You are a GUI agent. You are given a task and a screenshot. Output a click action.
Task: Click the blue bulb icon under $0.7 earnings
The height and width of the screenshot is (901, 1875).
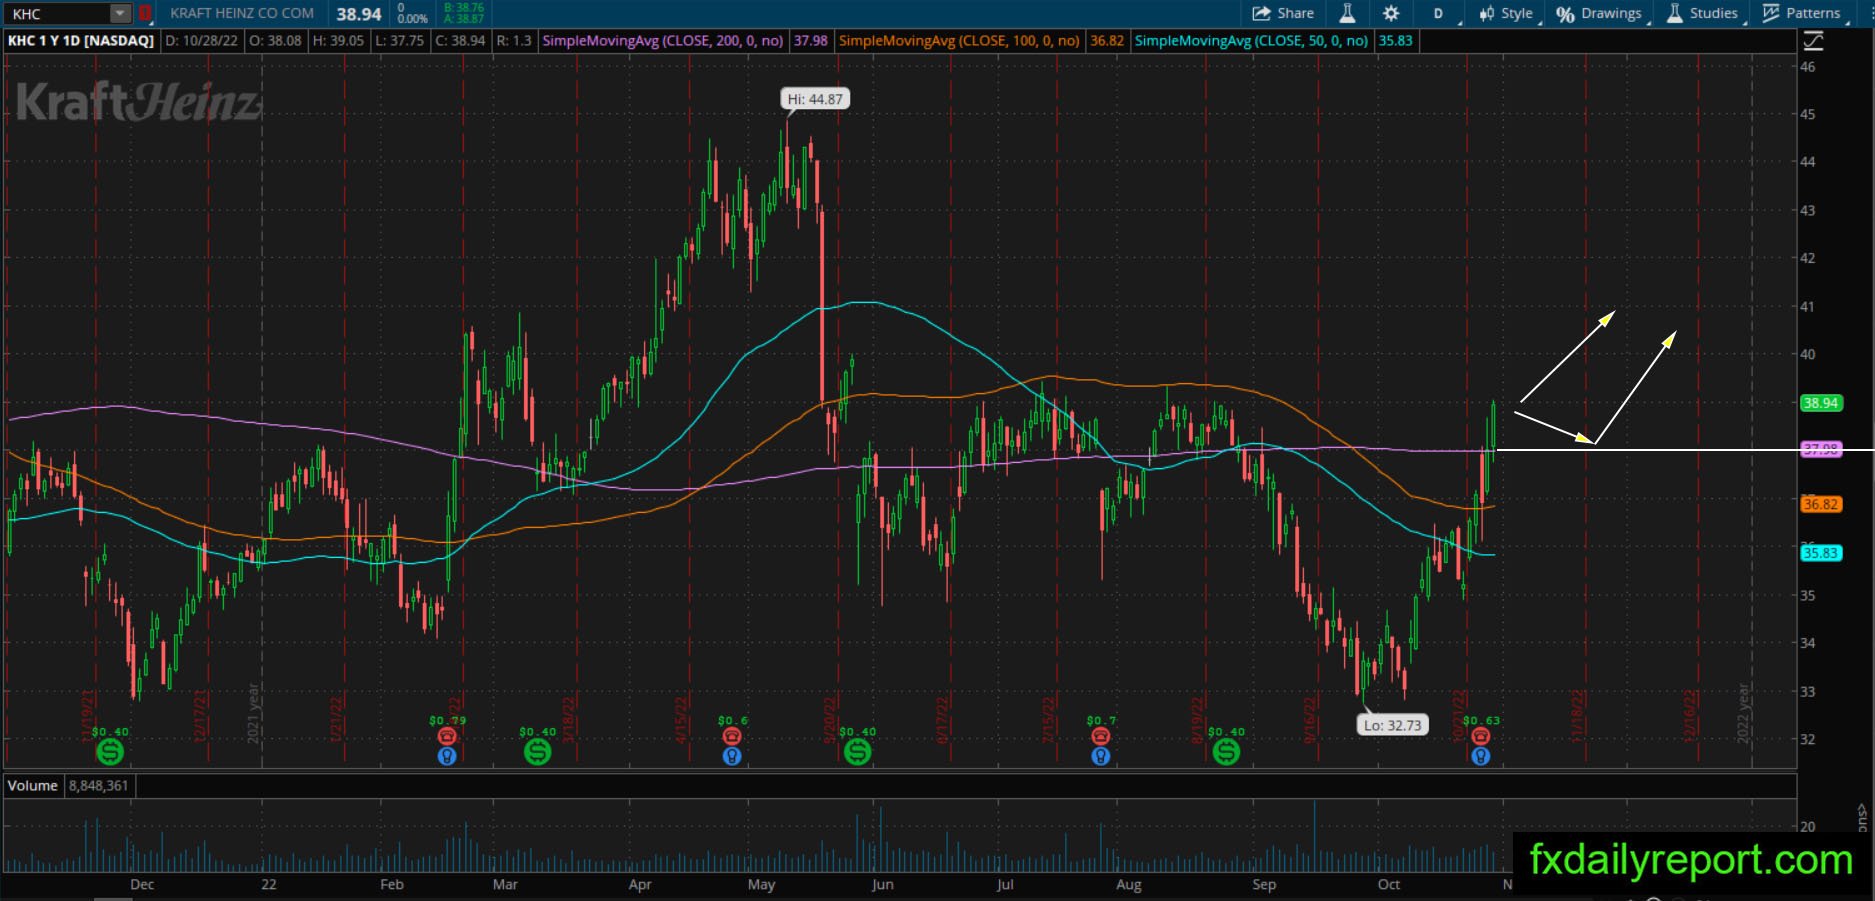pyautogui.click(x=1101, y=756)
